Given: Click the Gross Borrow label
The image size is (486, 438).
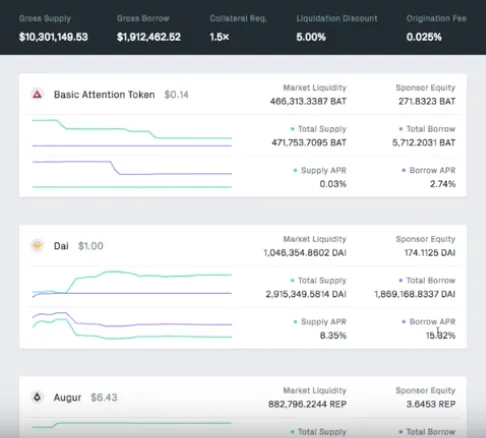Looking at the screenshot, I should click(x=143, y=18).
